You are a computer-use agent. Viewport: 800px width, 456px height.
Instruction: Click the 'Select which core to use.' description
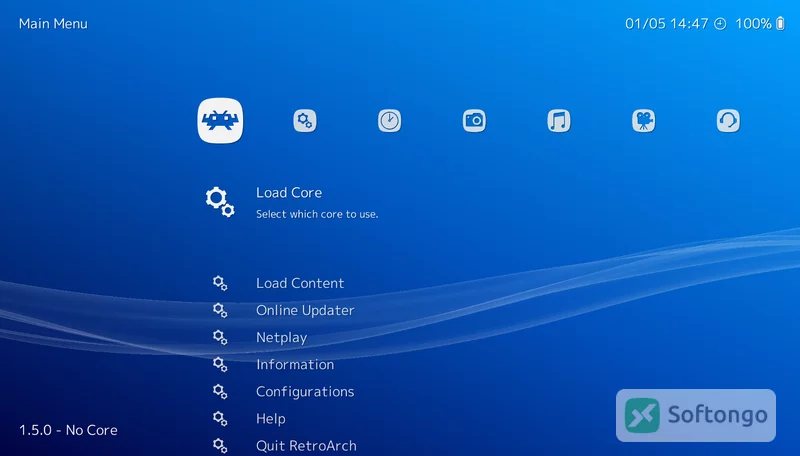tap(317, 214)
